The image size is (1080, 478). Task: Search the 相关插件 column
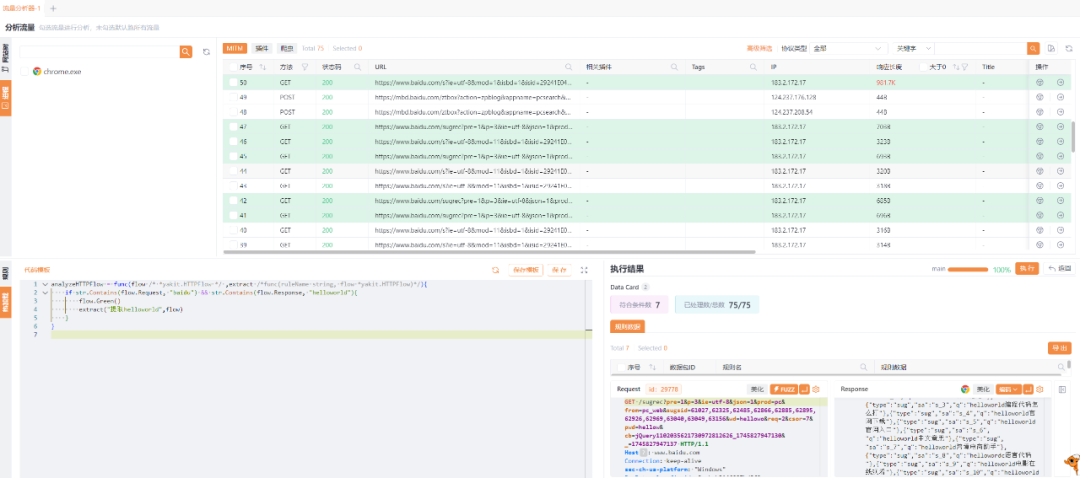coord(675,67)
